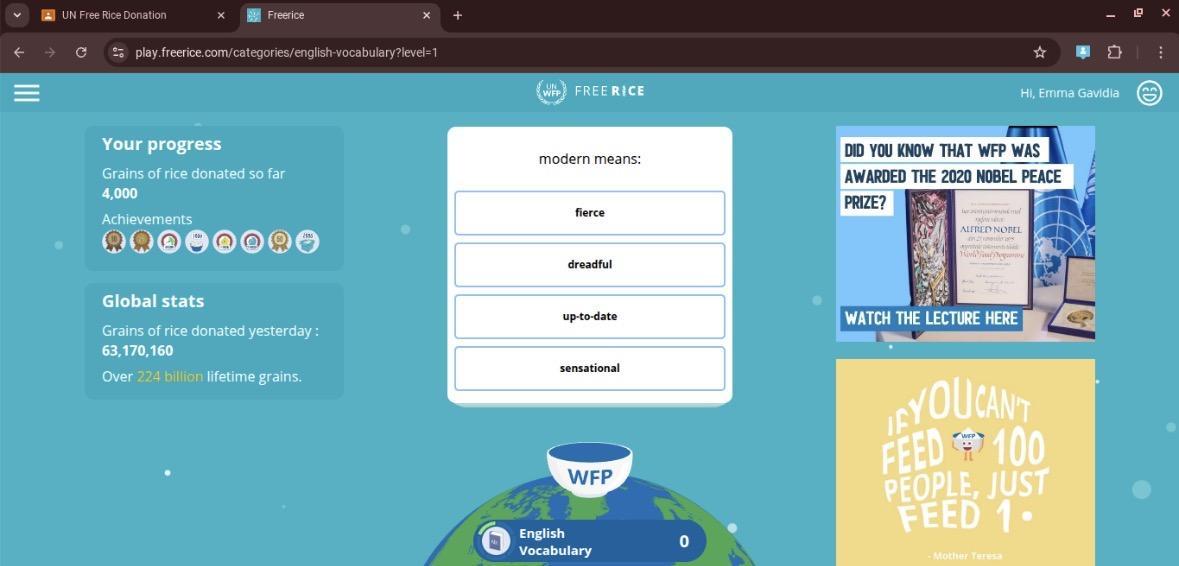Click "Watch the lecture here" banner text
Viewport: 1179px width, 566px height.
point(931,318)
